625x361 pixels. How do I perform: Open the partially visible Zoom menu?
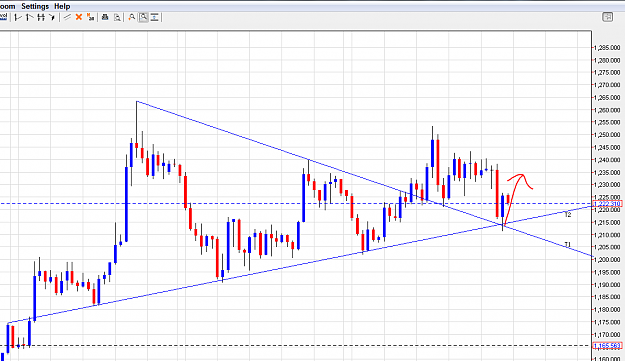[7, 6]
